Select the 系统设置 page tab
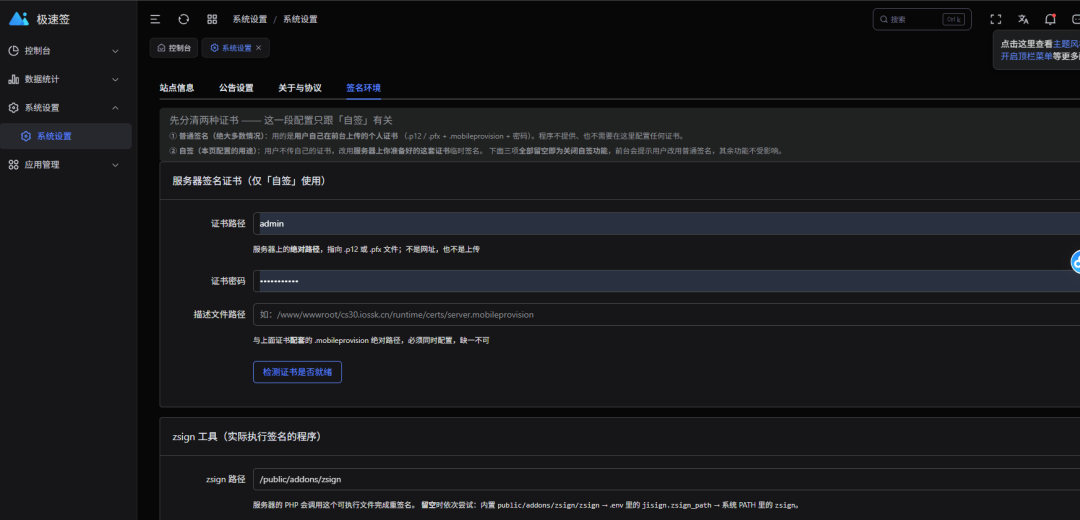The image size is (1080, 520). click(x=236, y=48)
